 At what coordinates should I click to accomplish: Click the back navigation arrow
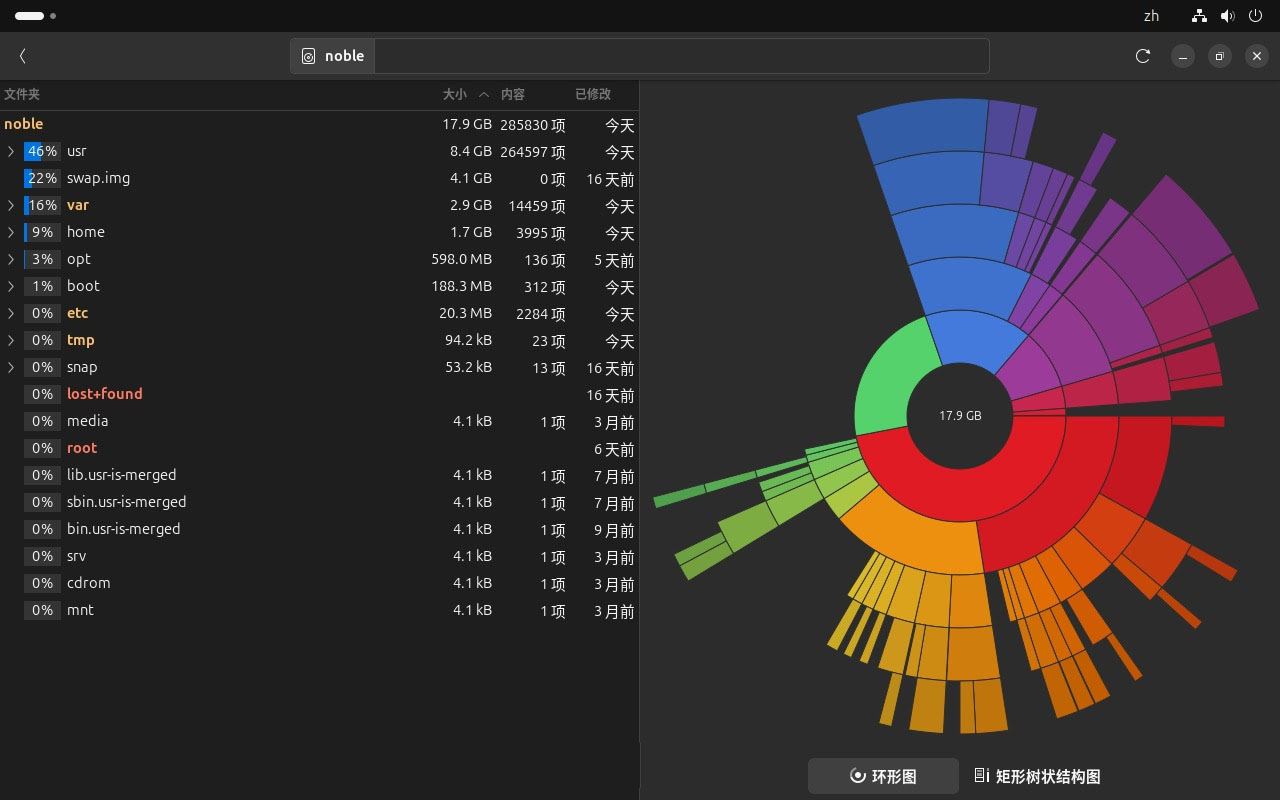22,56
